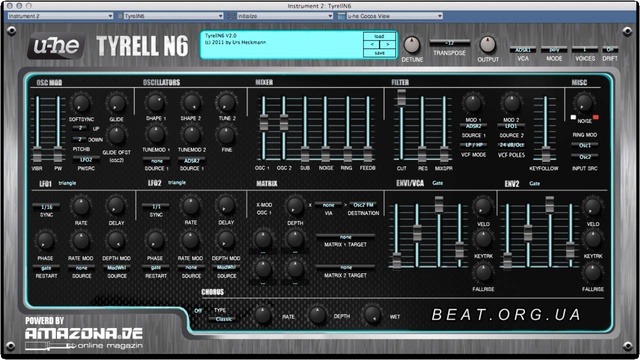Open the VCF MODE LP/HP selector

pos(473,145)
